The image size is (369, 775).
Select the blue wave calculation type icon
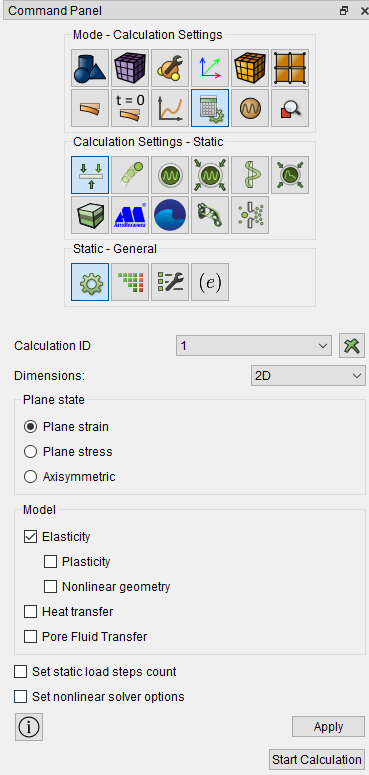(x=170, y=215)
